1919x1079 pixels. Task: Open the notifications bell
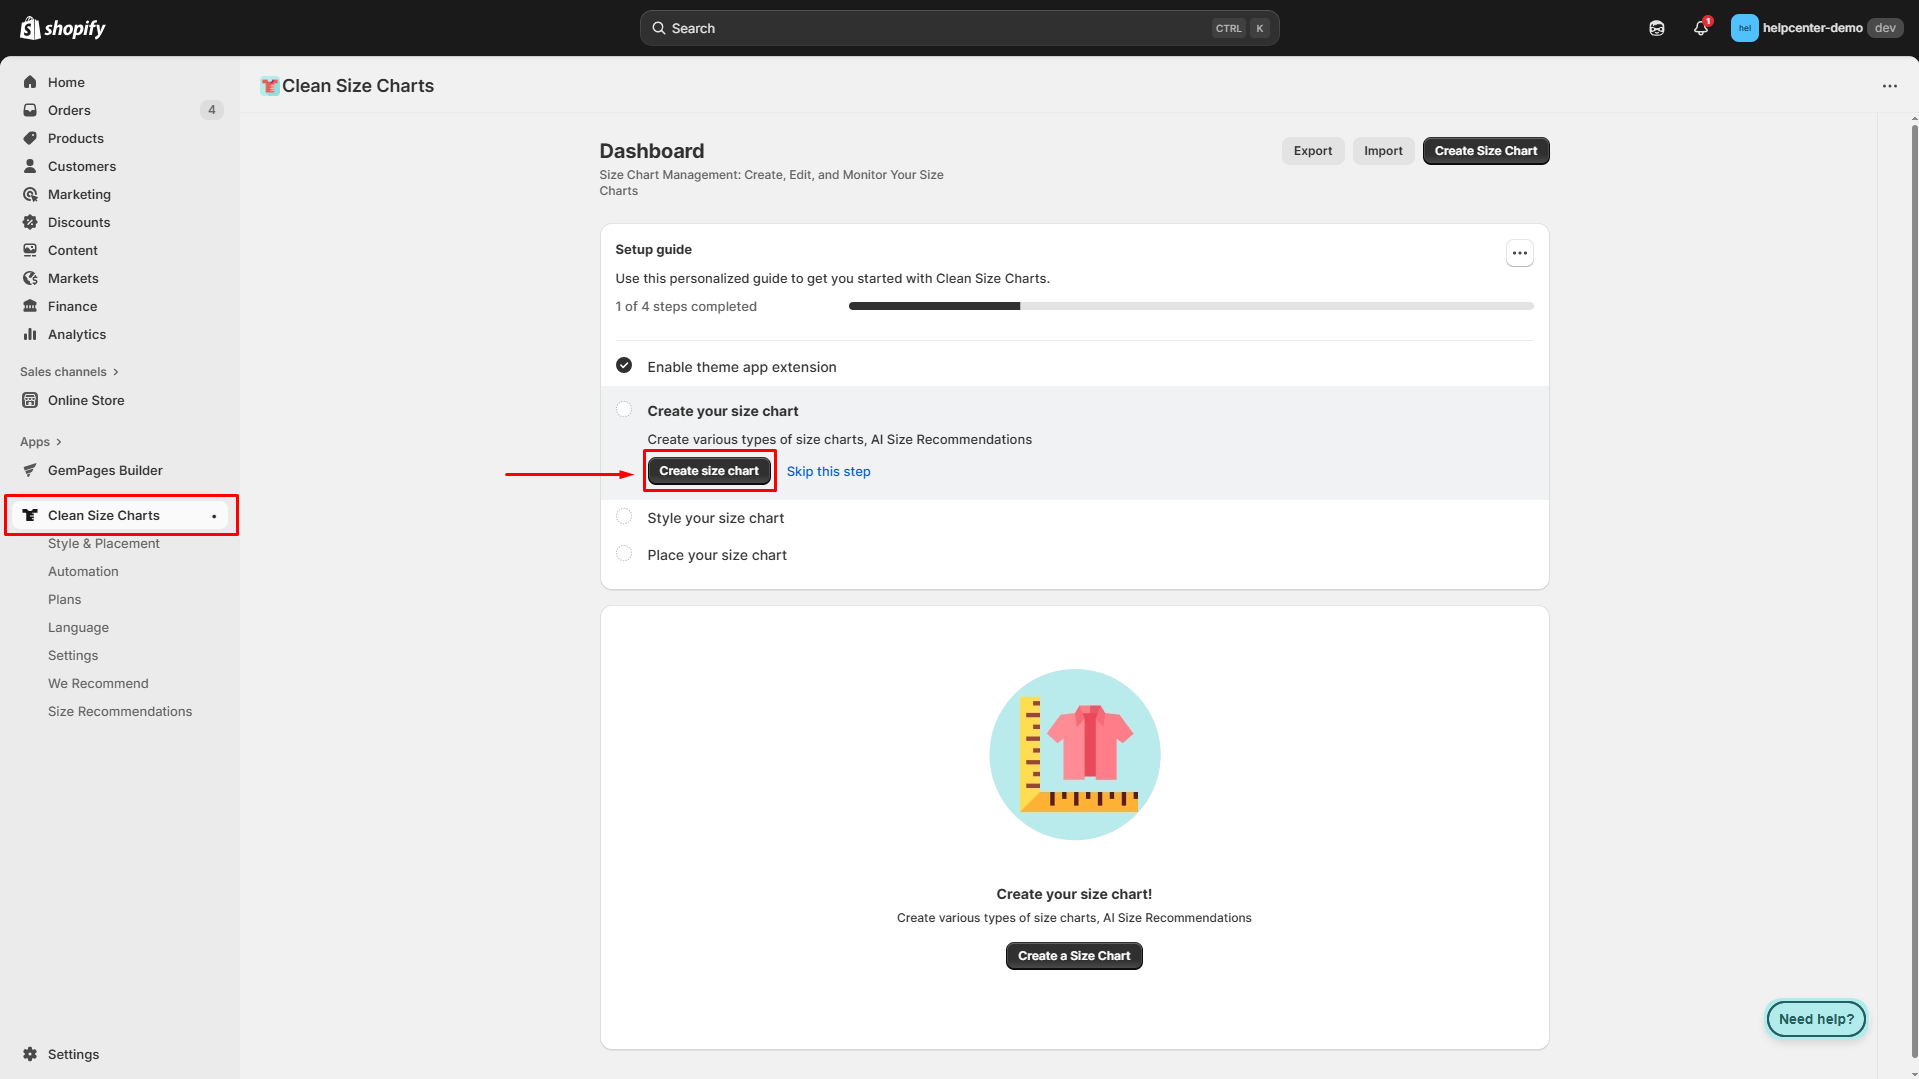[1701, 28]
